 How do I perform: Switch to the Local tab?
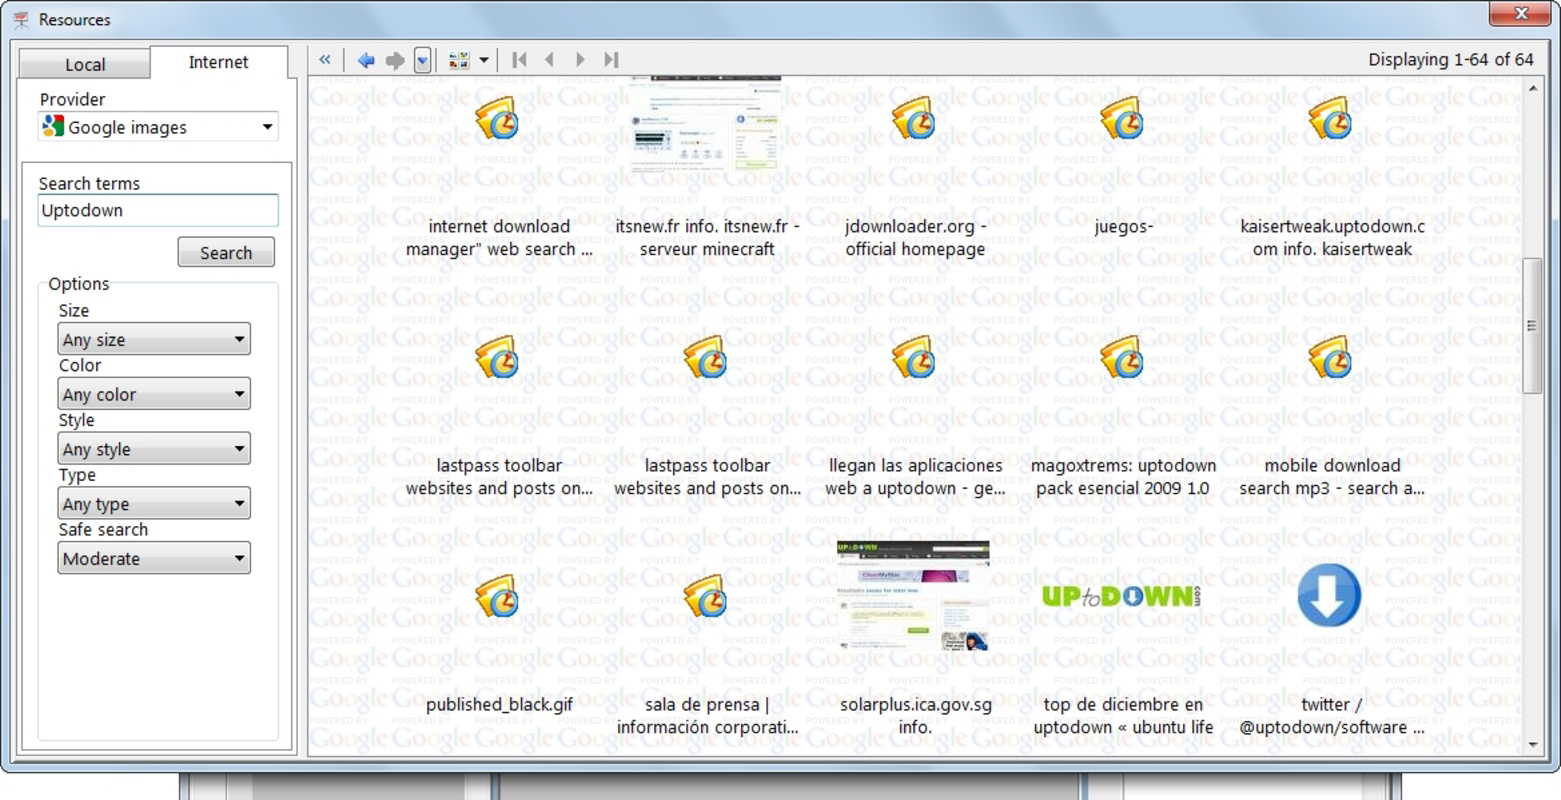(x=85, y=64)
